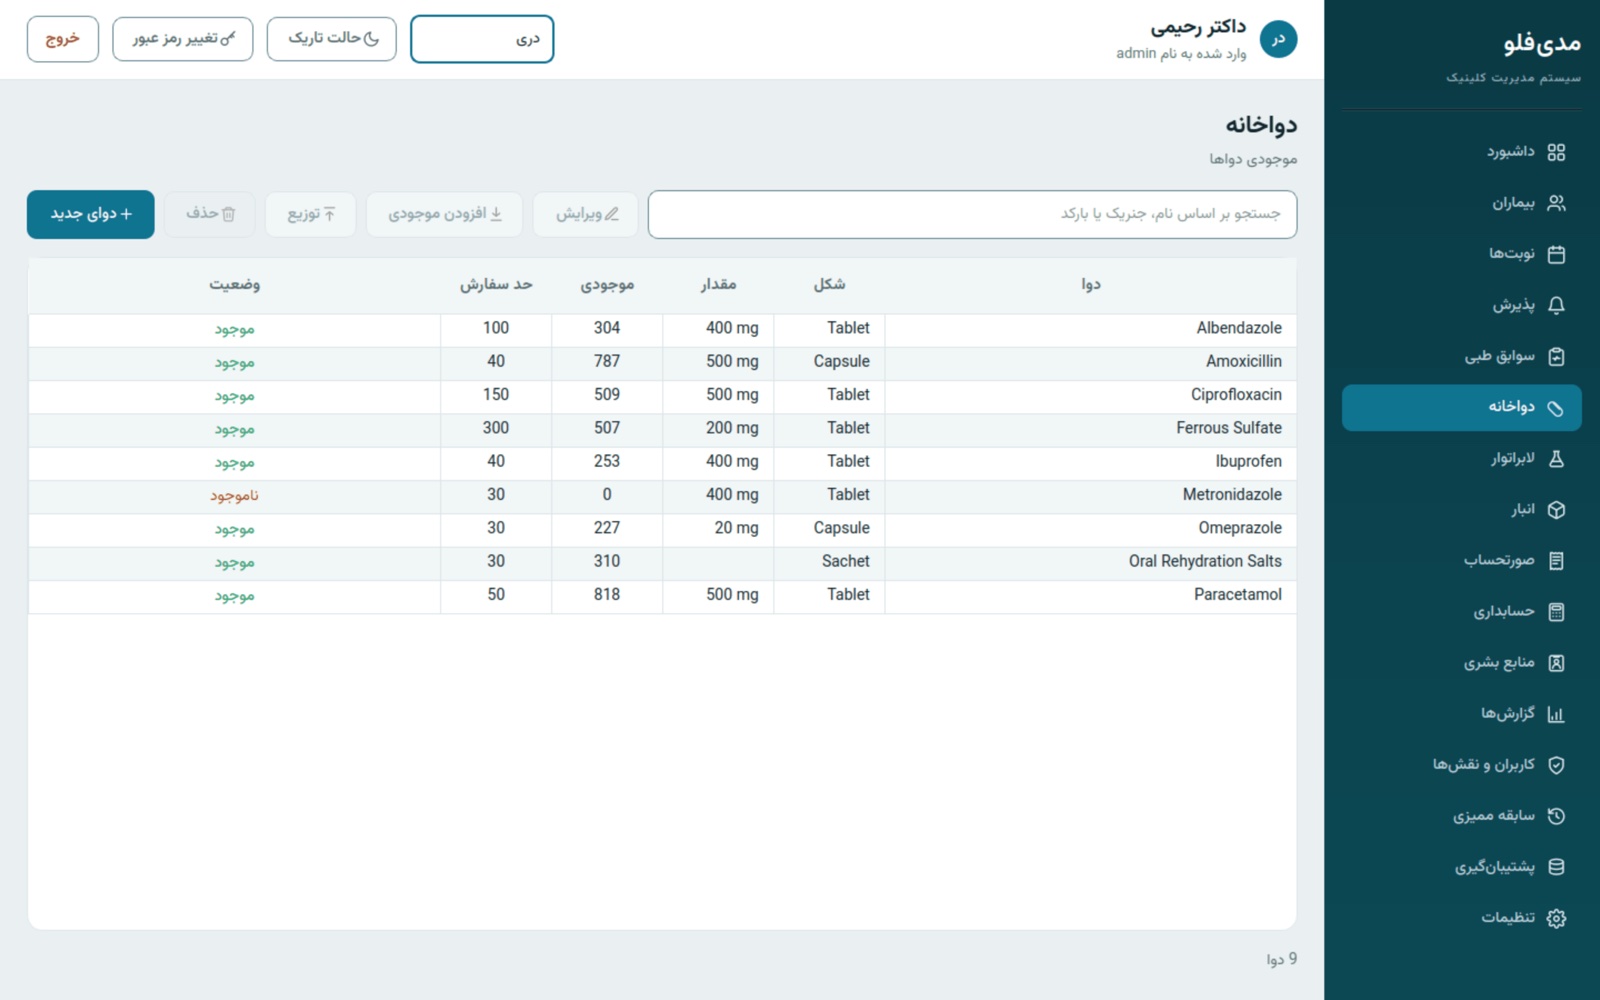Screen dimensions: 1600x1000
Task: Click the ناموجود out-of-stock status label
Action: (234, 495)
